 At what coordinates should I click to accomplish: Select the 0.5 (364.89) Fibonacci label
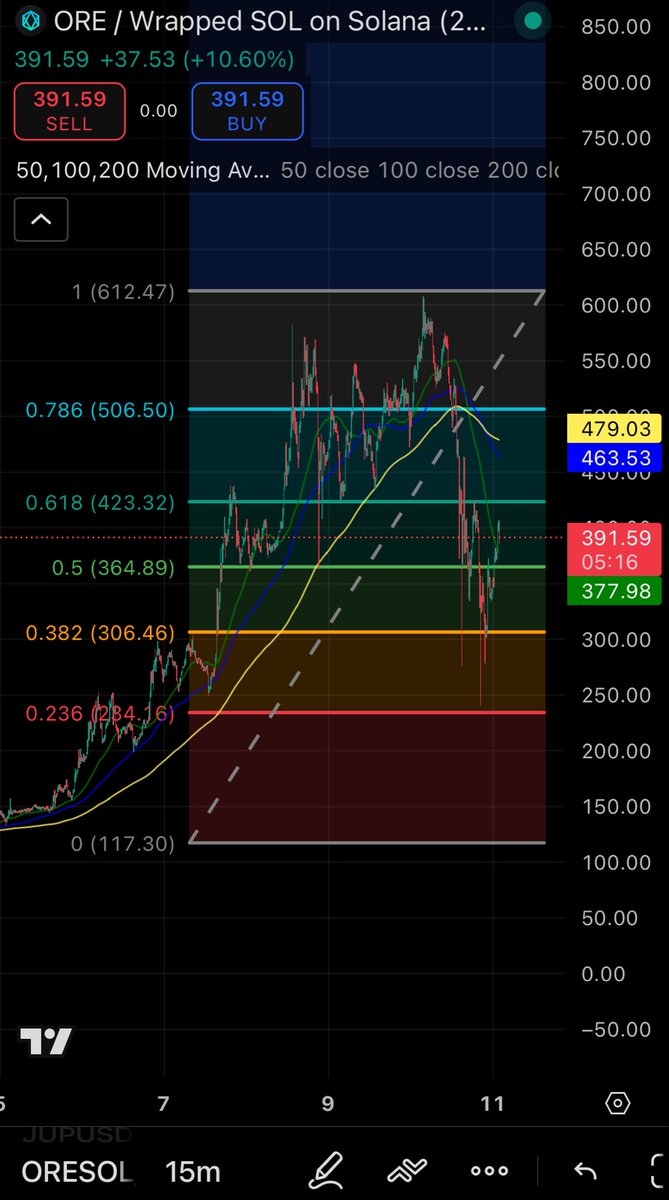[x=114, y=568]
